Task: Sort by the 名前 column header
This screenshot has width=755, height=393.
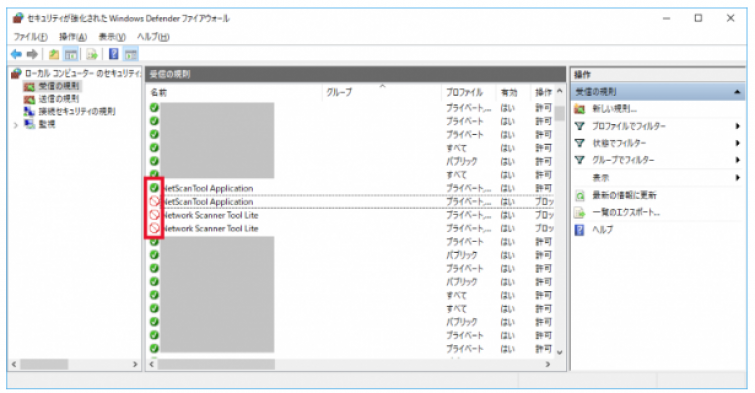Action: coord(234,92)
